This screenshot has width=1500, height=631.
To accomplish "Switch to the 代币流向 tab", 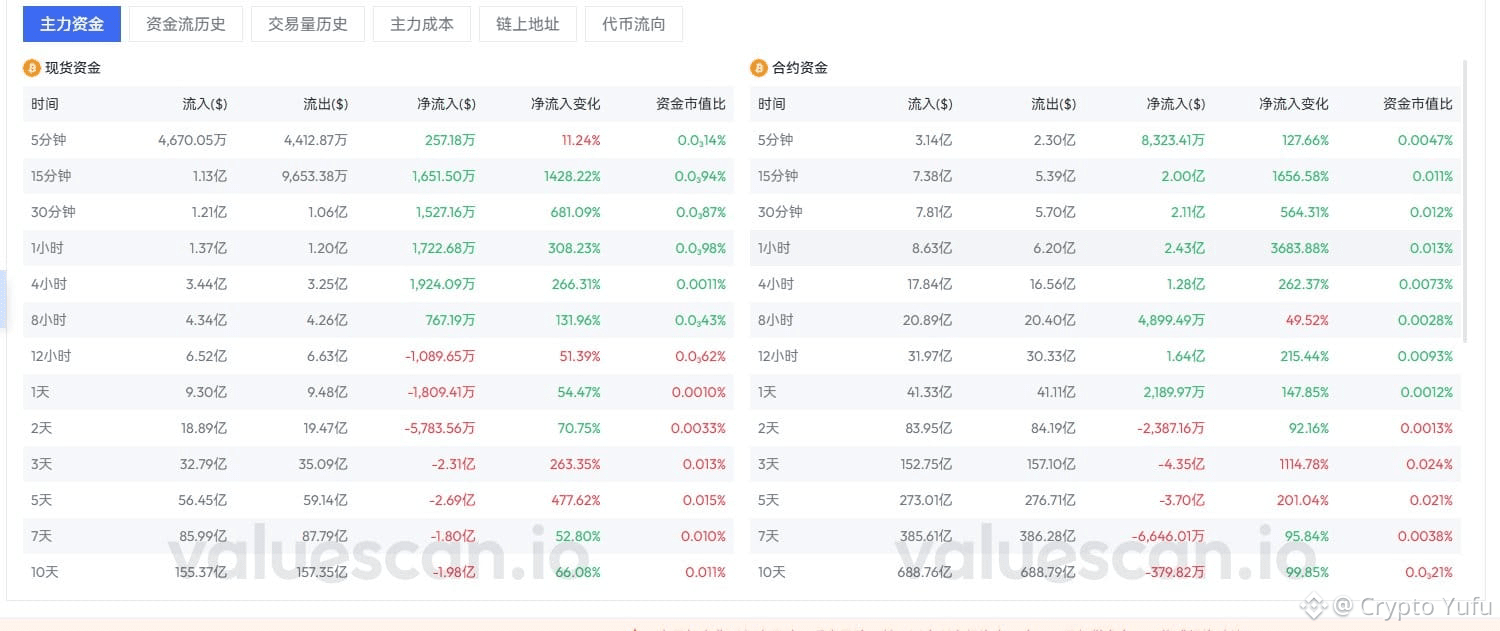I will tap(634, 24).
